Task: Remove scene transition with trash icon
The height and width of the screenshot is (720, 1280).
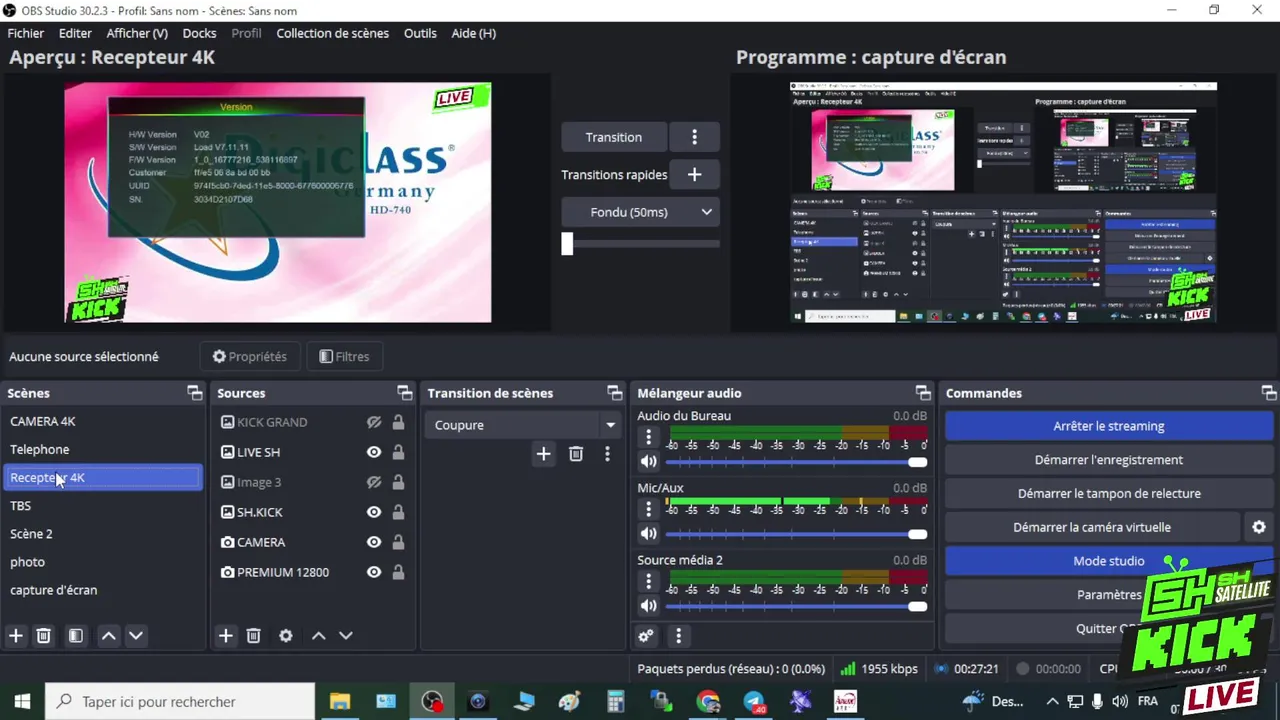Action: point(576,454)
